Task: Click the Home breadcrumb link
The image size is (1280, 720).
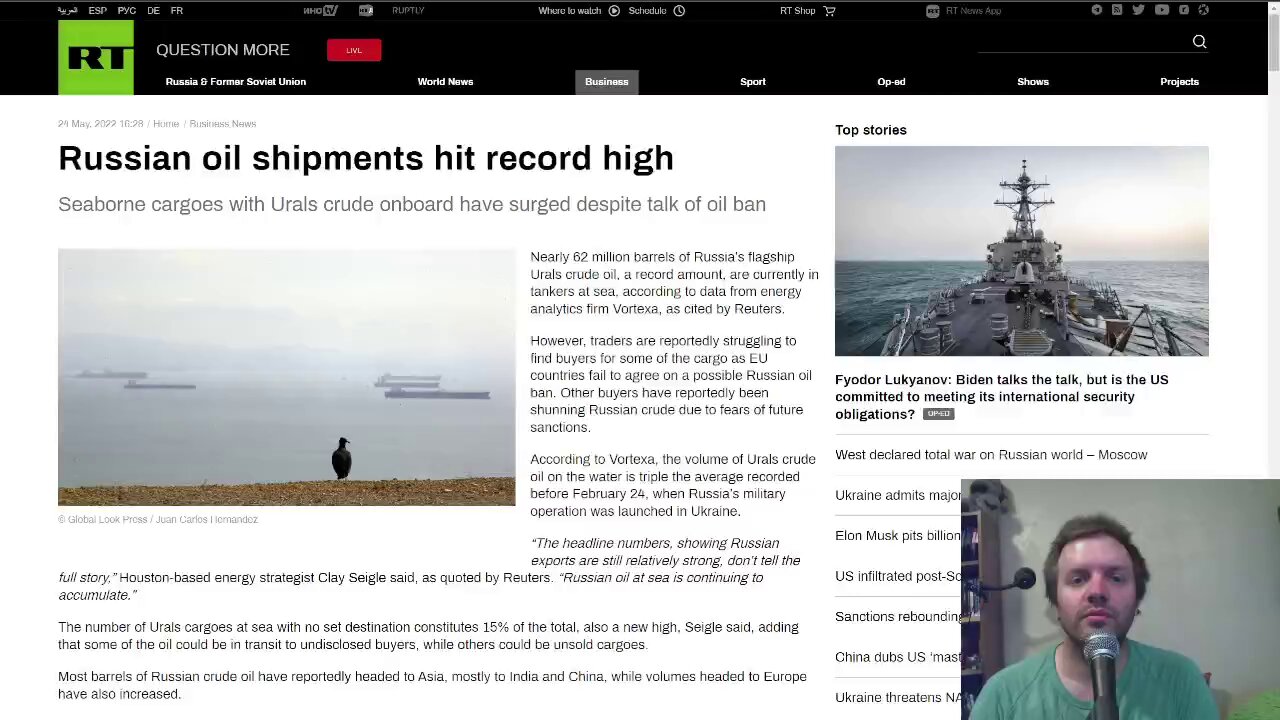Action: tap(166, 124)
